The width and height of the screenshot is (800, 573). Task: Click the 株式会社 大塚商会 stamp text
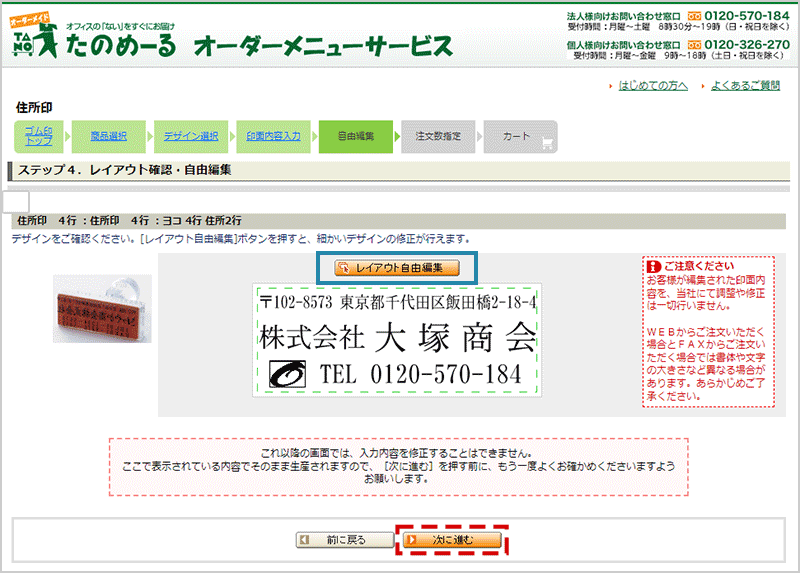(397, 338)
